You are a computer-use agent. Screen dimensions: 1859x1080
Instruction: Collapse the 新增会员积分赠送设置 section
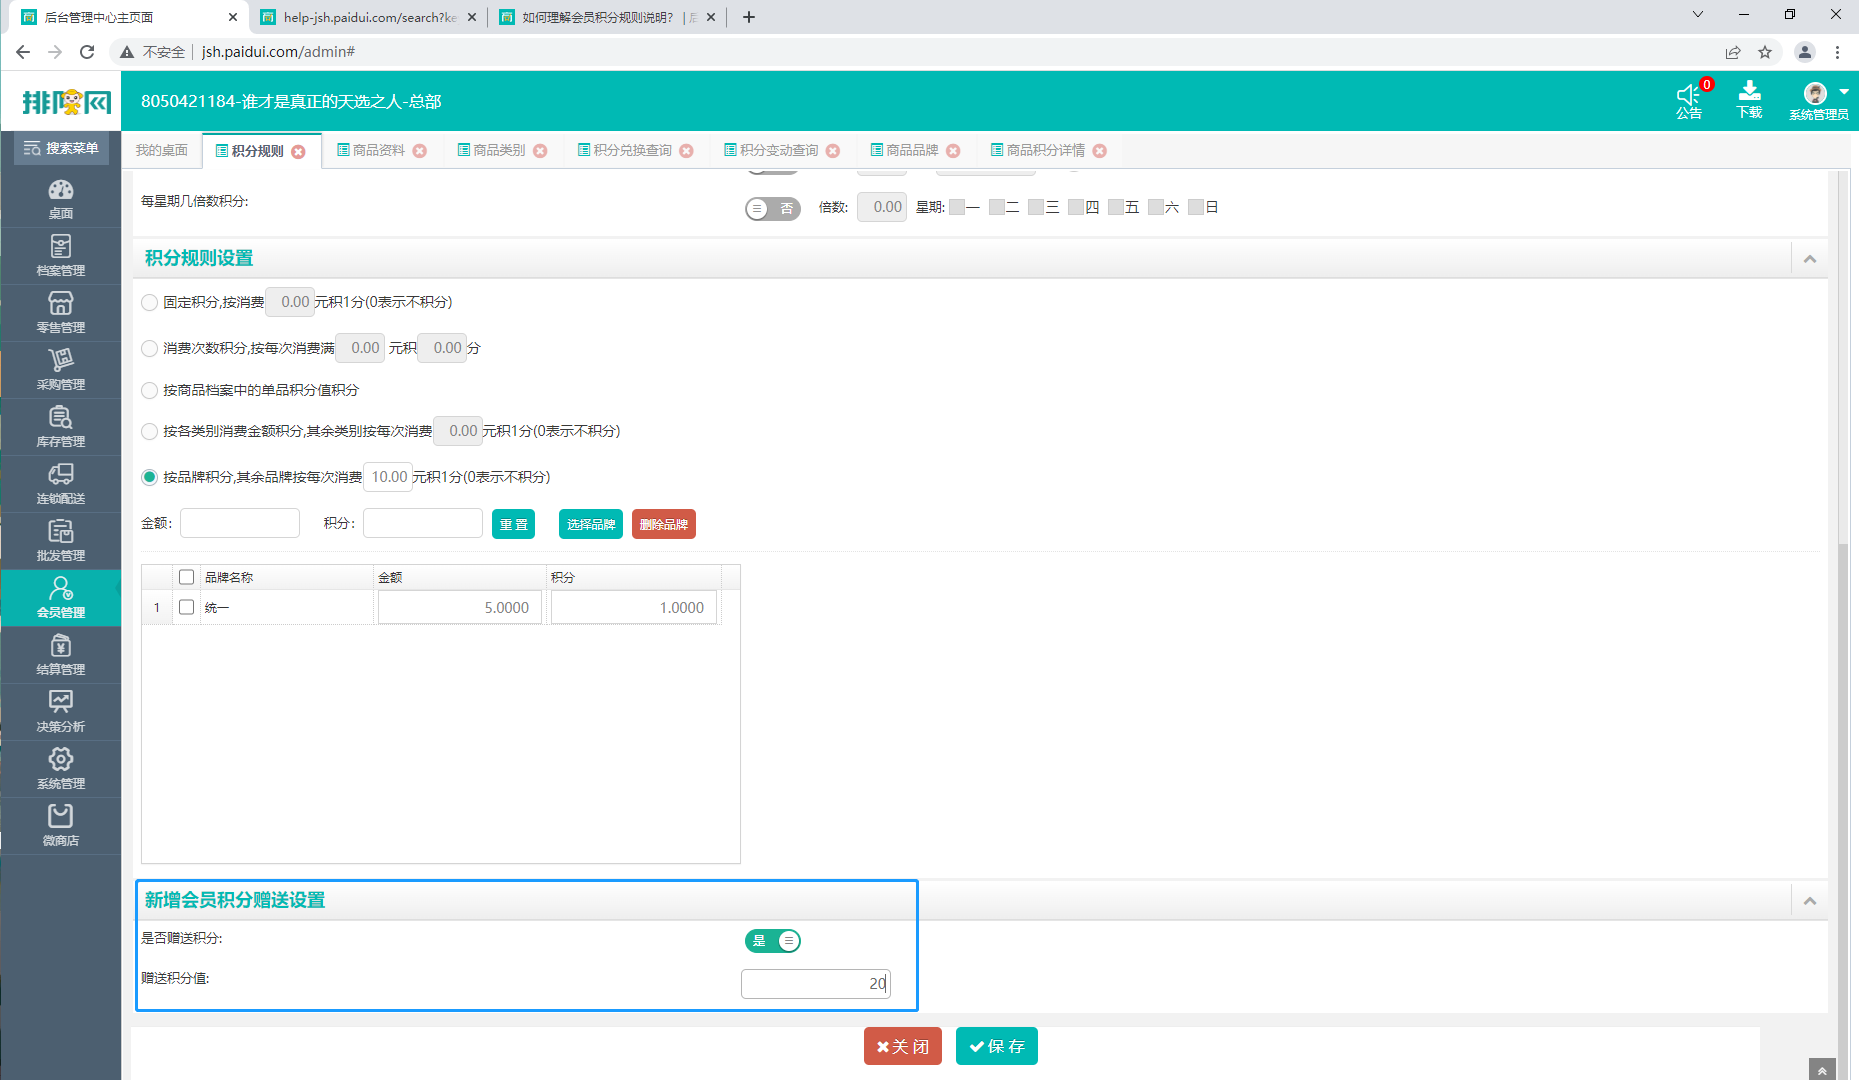point(1810,901)
